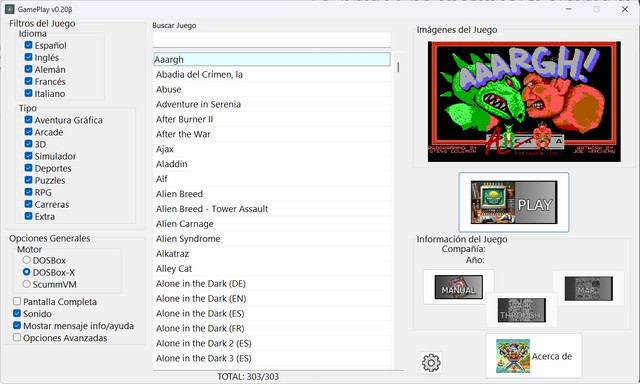Uncheck the RPG type filter
Screen dimensions: 640x384
coord(28,192)
